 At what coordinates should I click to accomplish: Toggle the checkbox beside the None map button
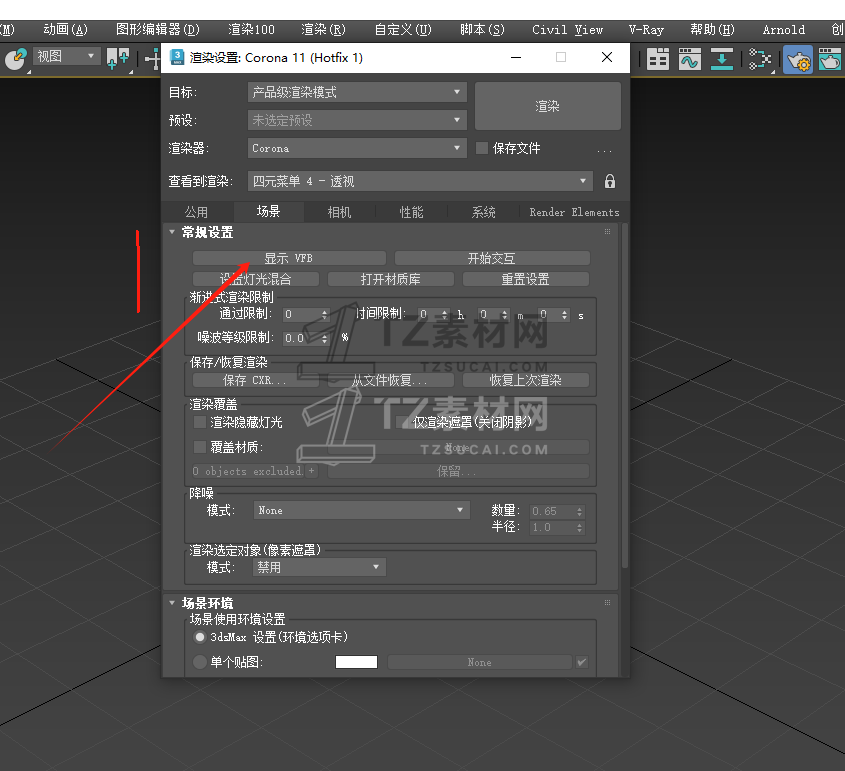click(x=582, y=662)
